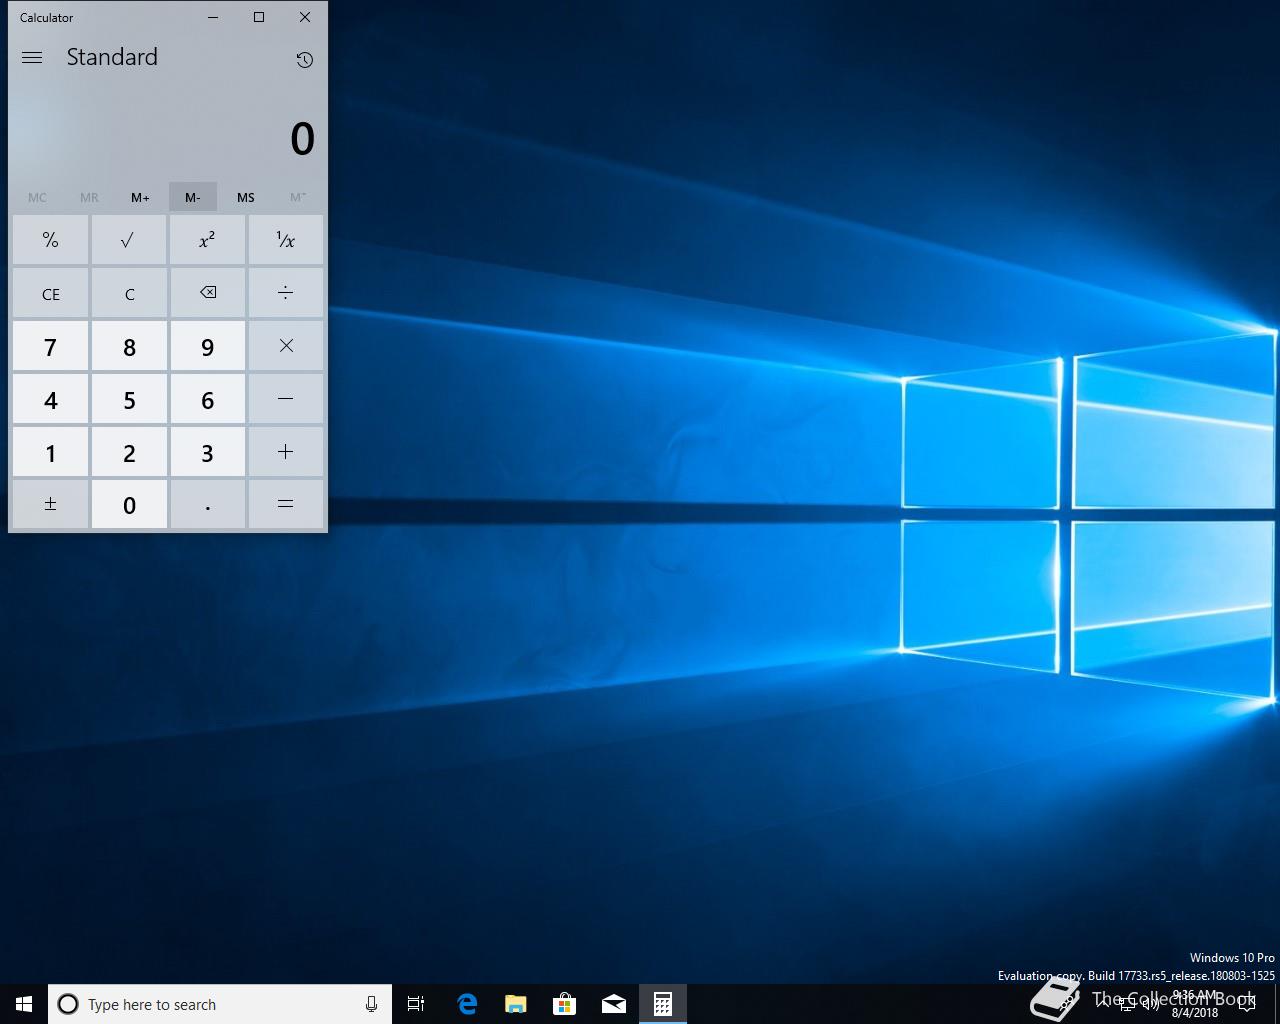Click the number 7 key
The width and height of the screenshot is (1280, 1024).
50,346
